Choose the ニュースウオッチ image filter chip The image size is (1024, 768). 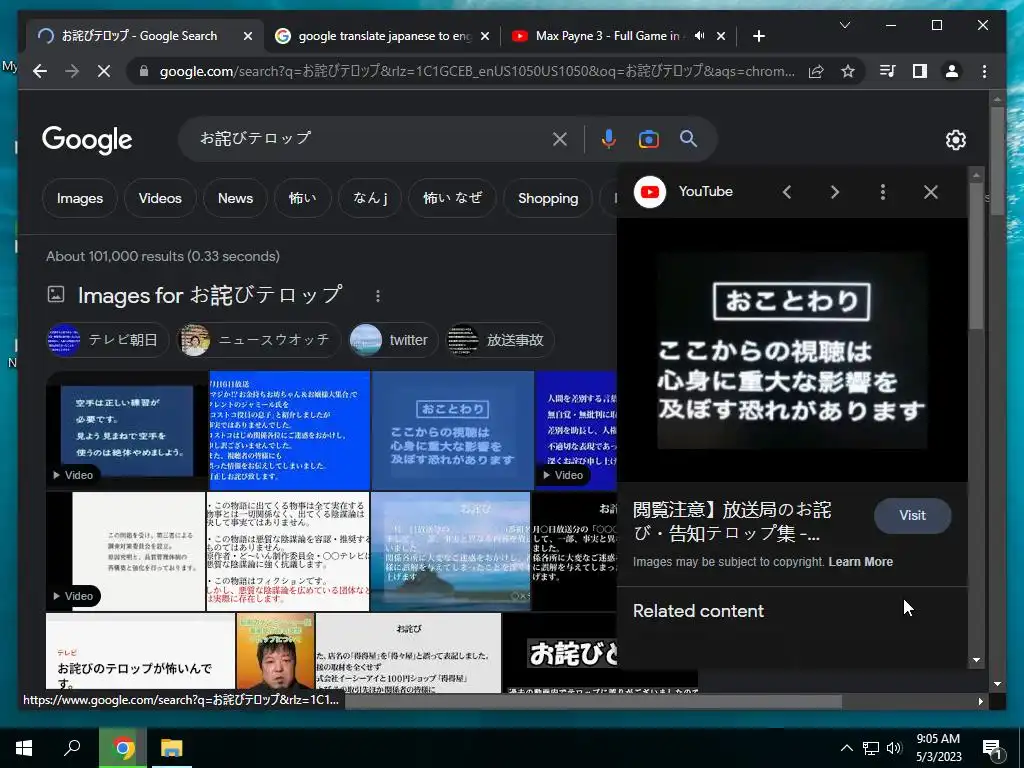pos(259,340)
